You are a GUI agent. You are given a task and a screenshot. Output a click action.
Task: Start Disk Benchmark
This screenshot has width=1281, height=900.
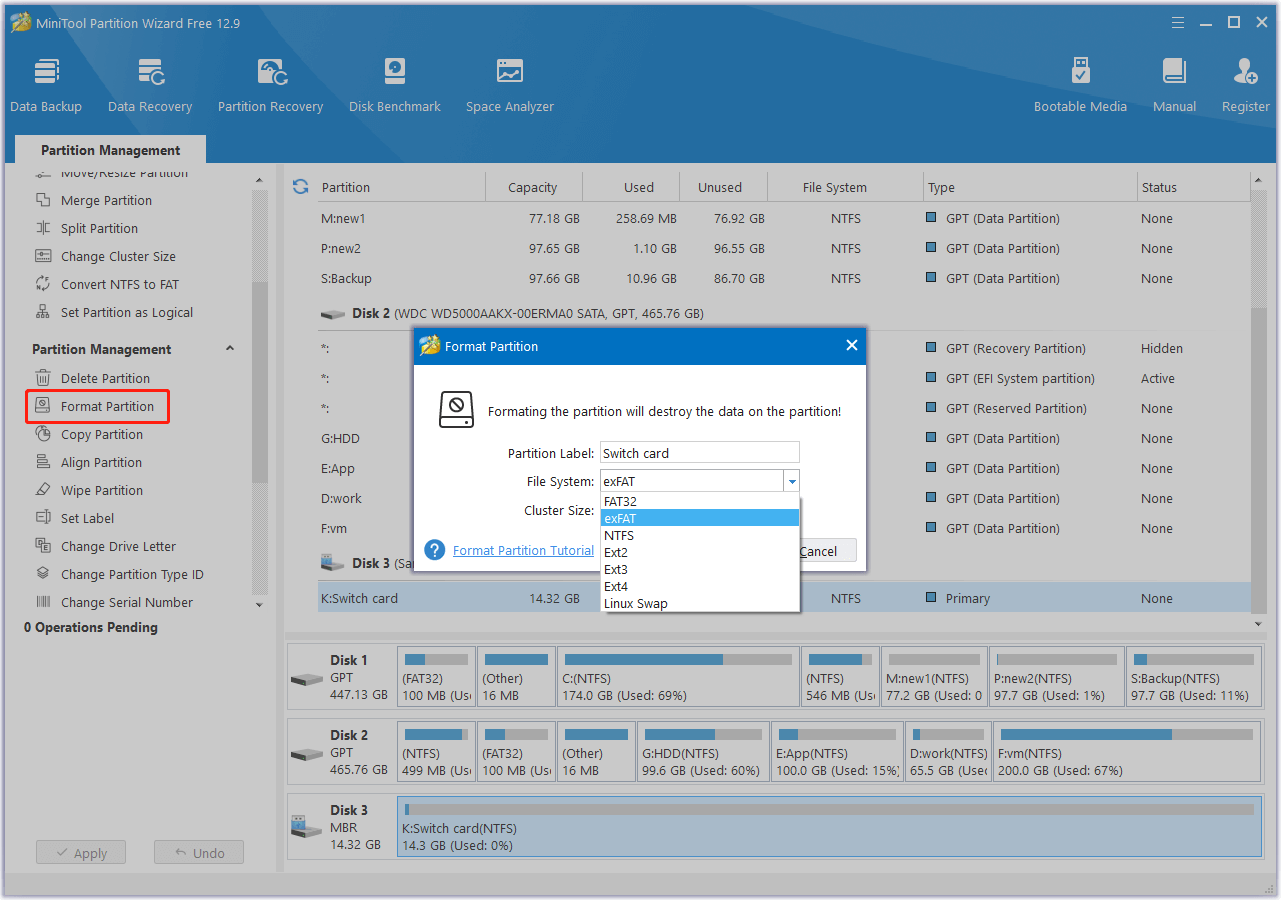tap(394, 82)
